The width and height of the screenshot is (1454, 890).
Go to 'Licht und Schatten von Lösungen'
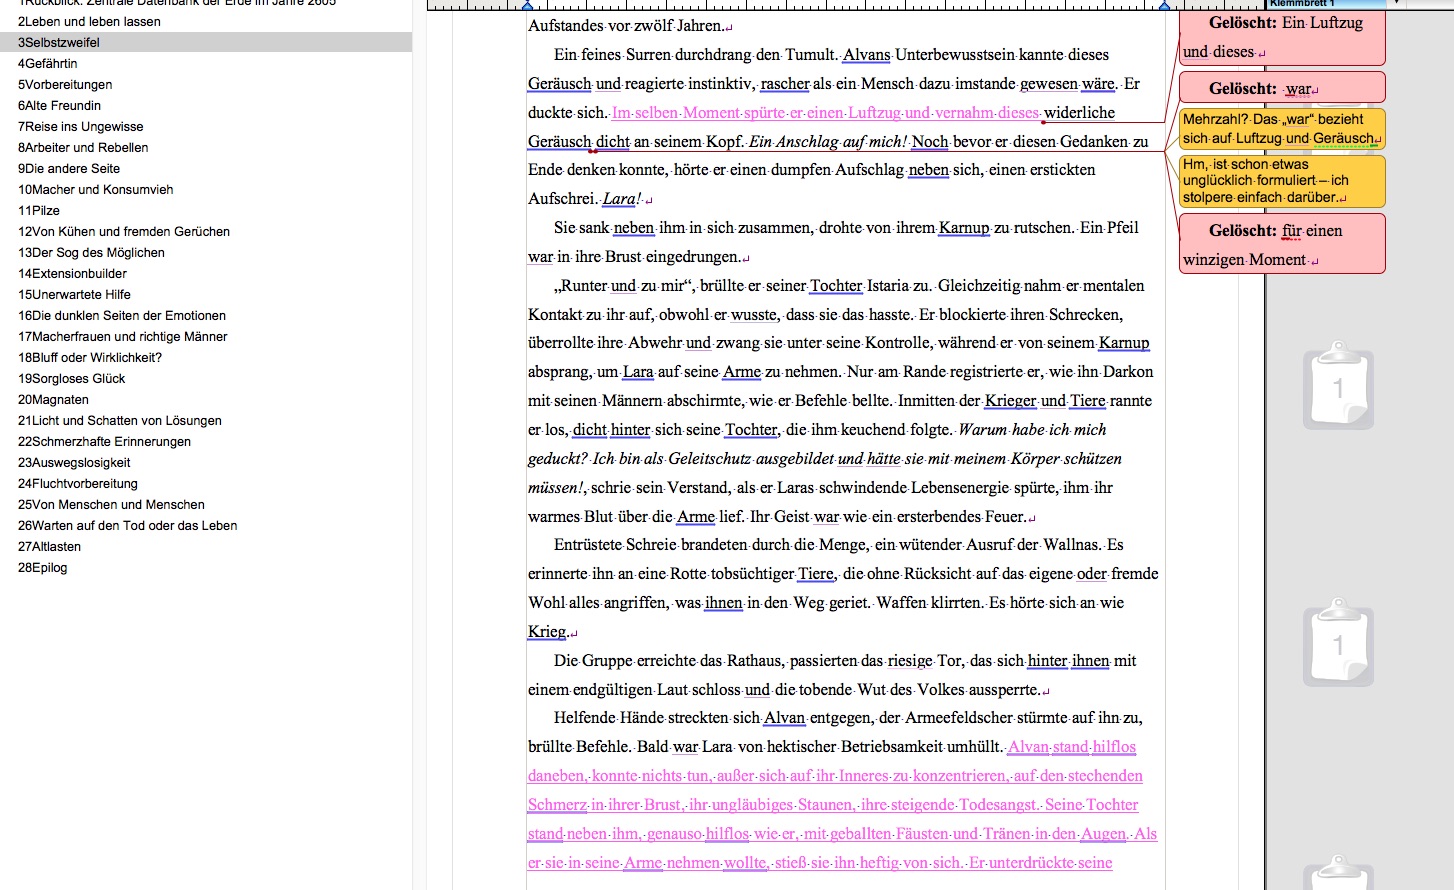205,420
